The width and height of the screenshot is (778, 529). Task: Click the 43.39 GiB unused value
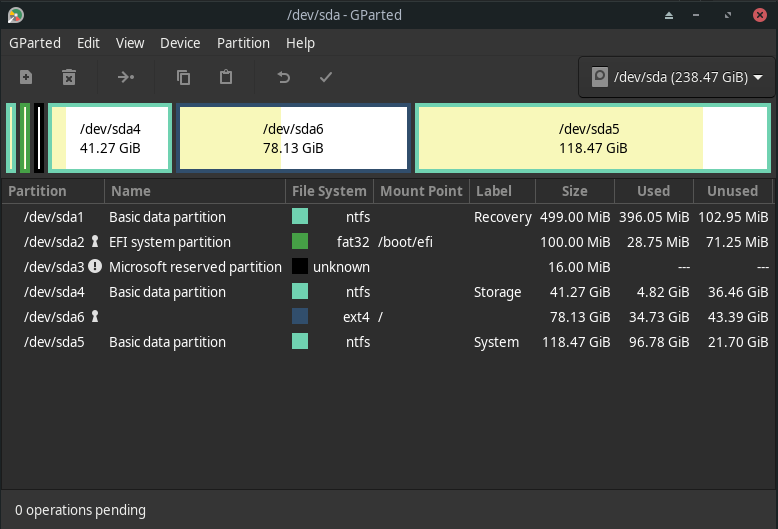pos(738,317)
